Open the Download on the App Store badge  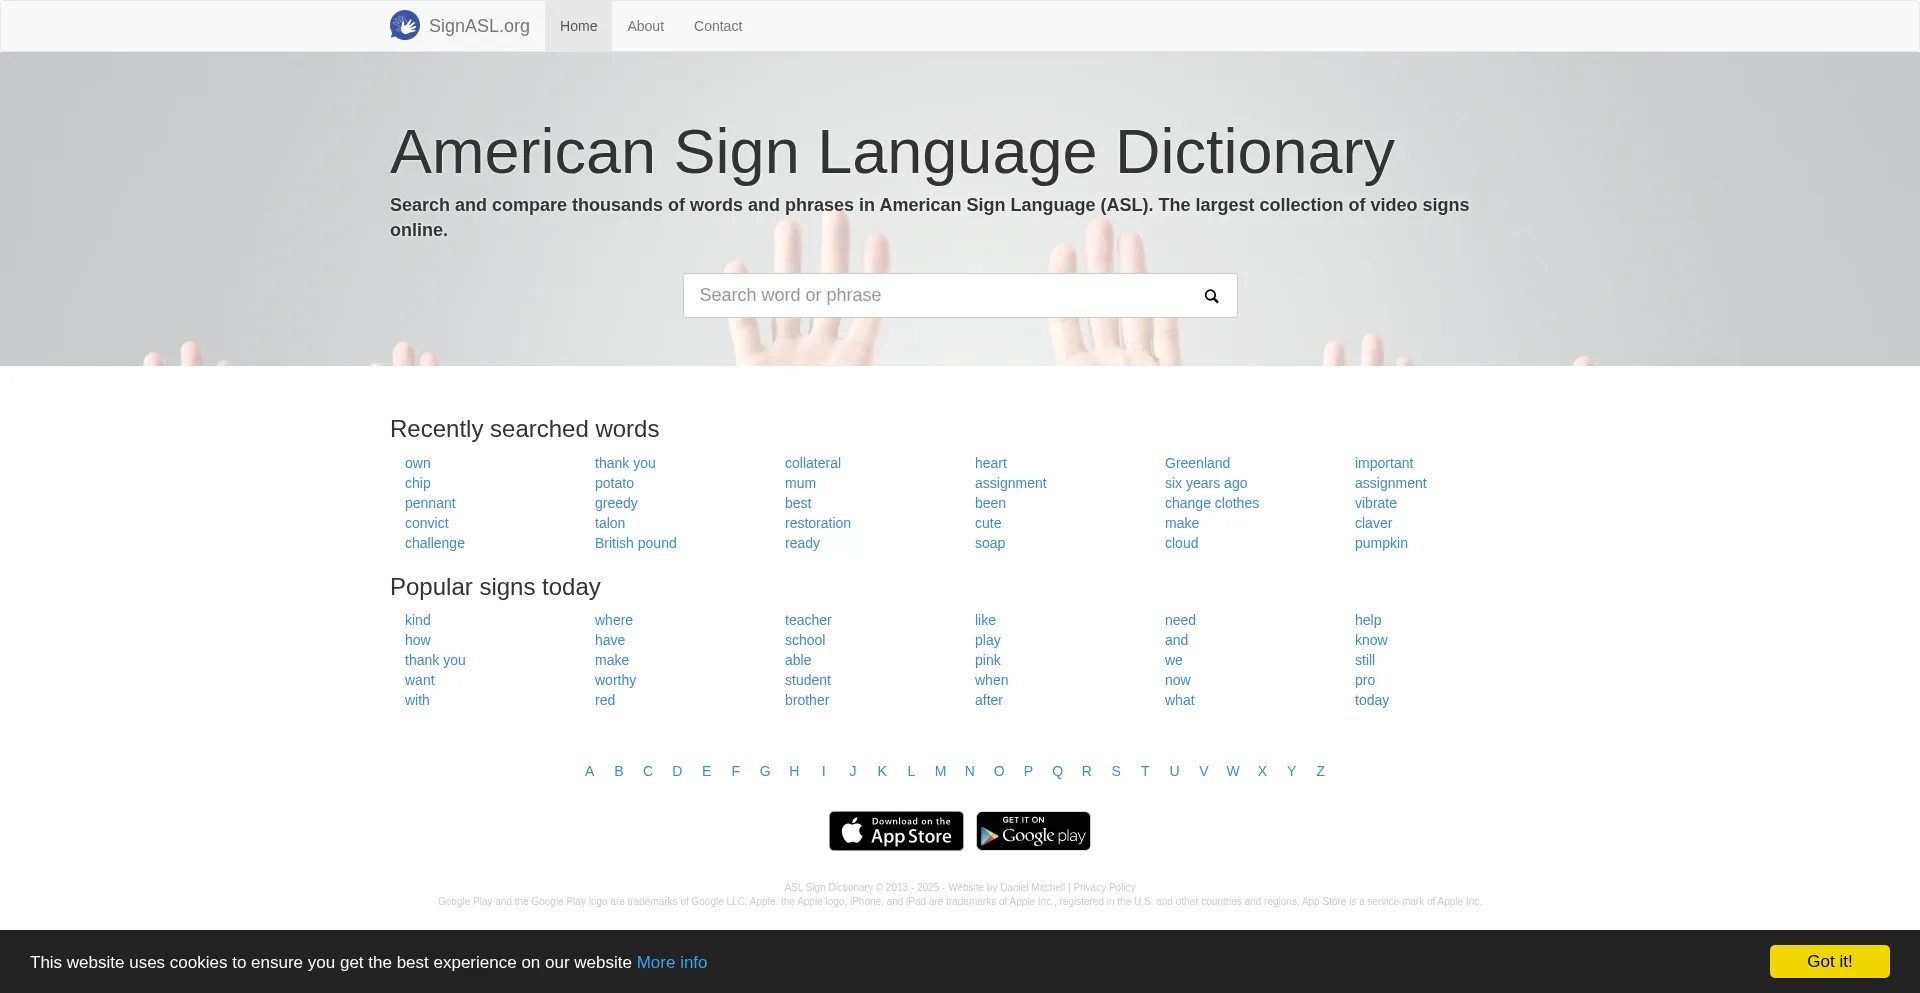[896, 831]
